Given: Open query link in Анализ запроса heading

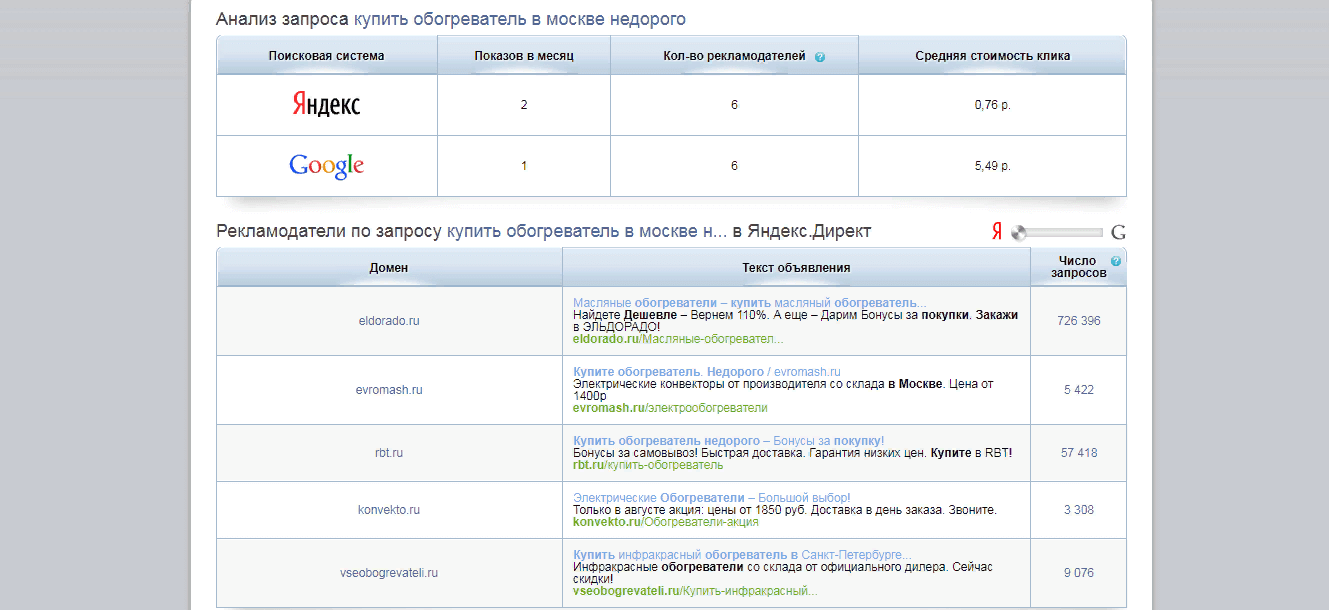Looking at the screenshot, I should (519, 19).
